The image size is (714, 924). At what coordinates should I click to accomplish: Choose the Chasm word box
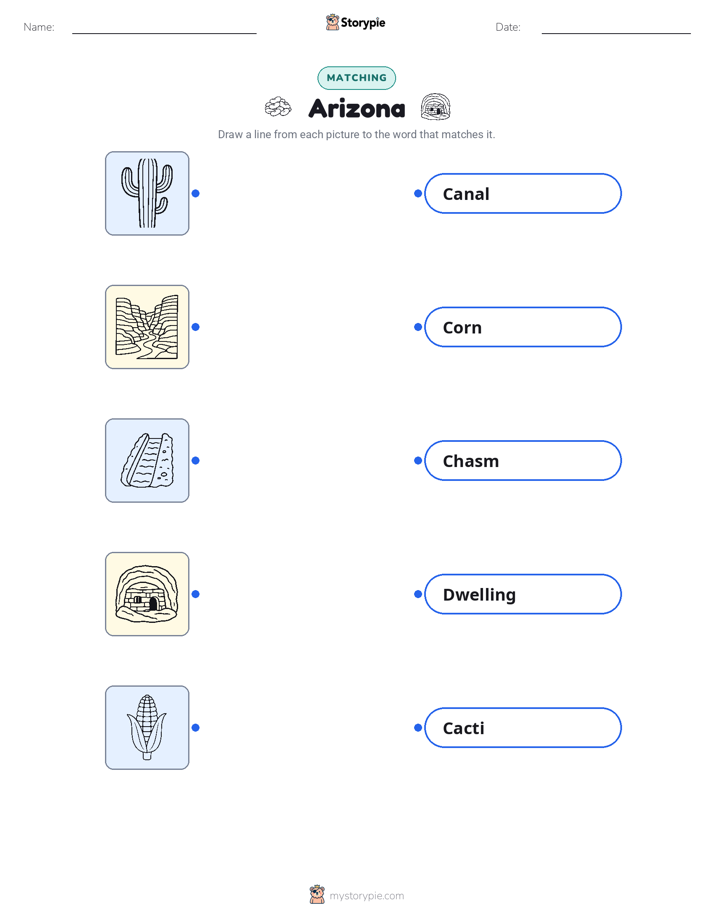click(x=523, y=460)
